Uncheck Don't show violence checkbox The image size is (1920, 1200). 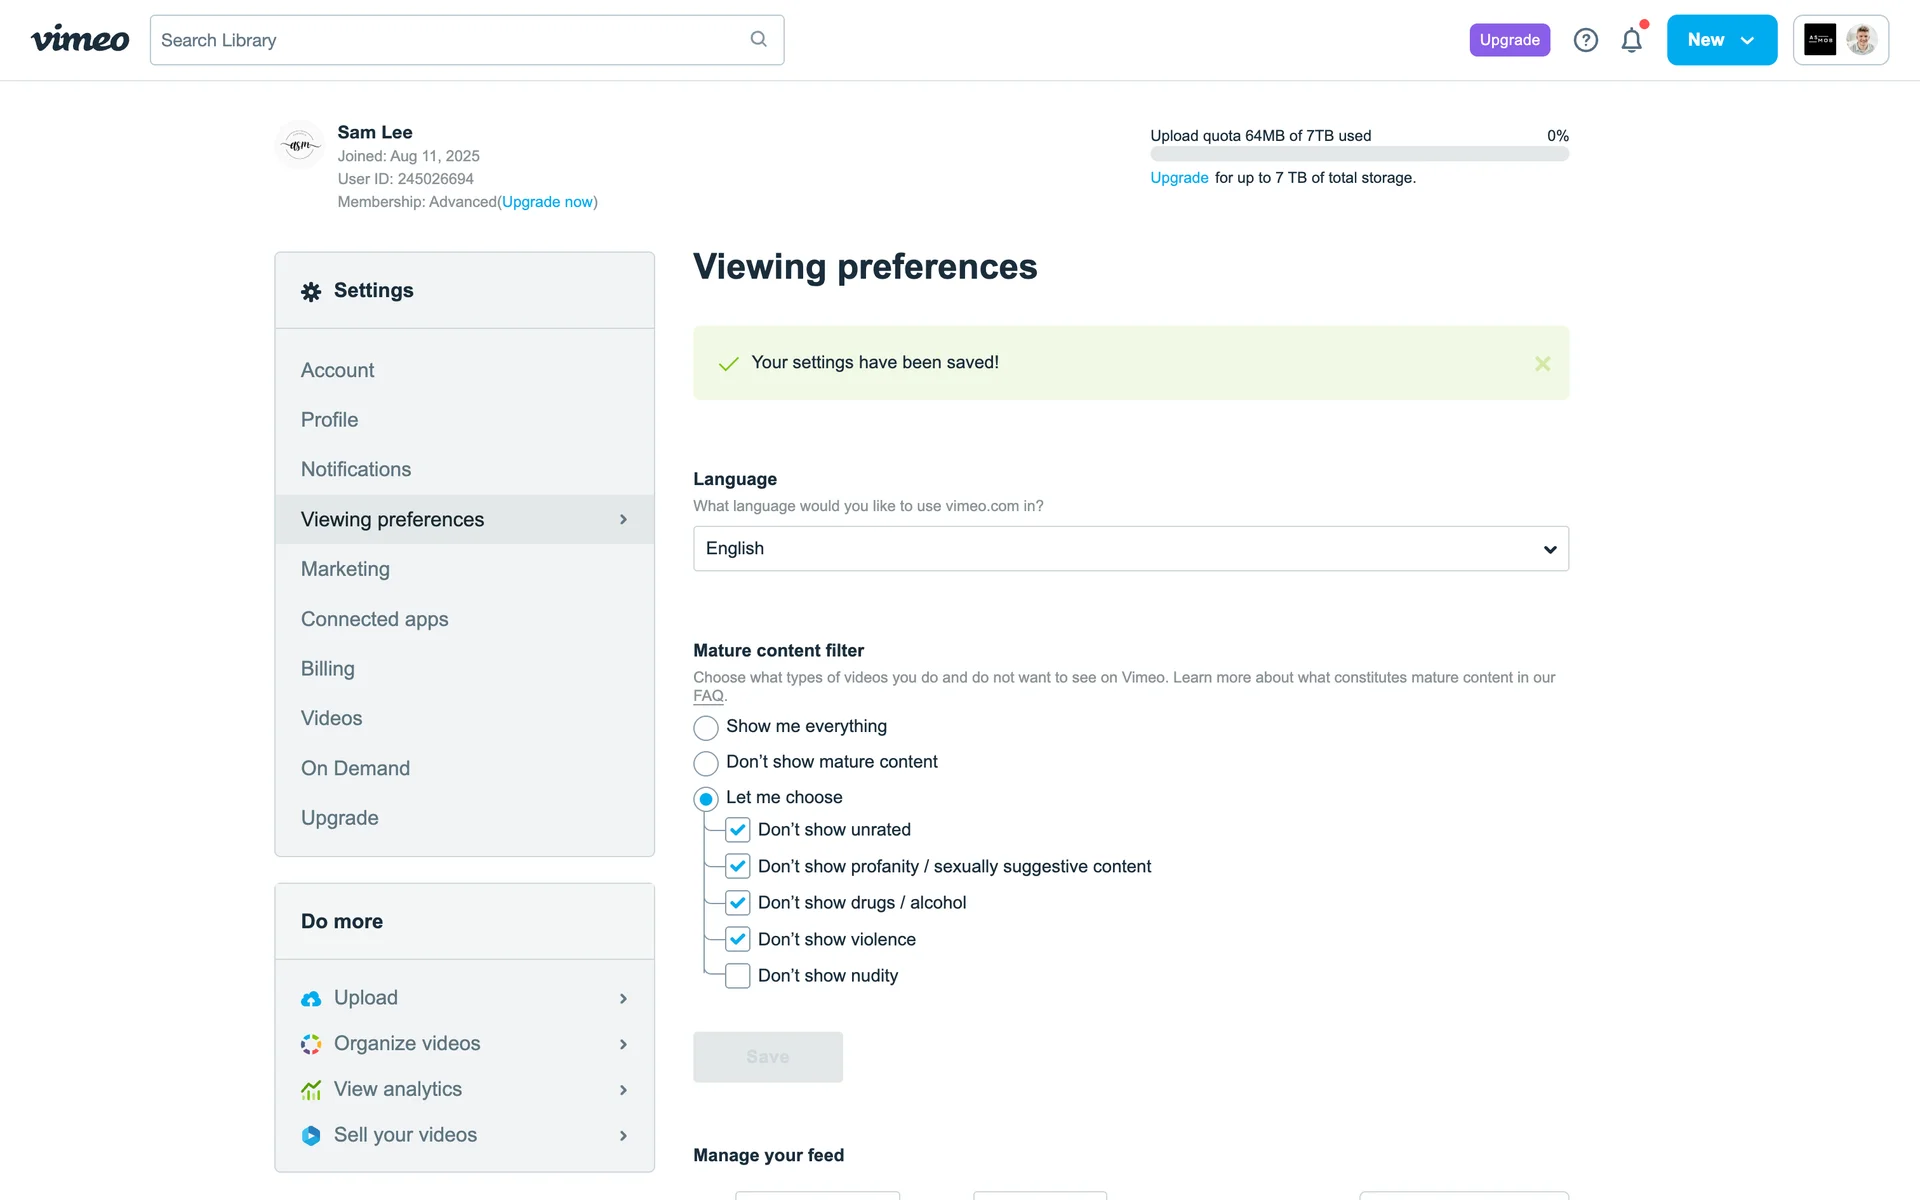738,939
